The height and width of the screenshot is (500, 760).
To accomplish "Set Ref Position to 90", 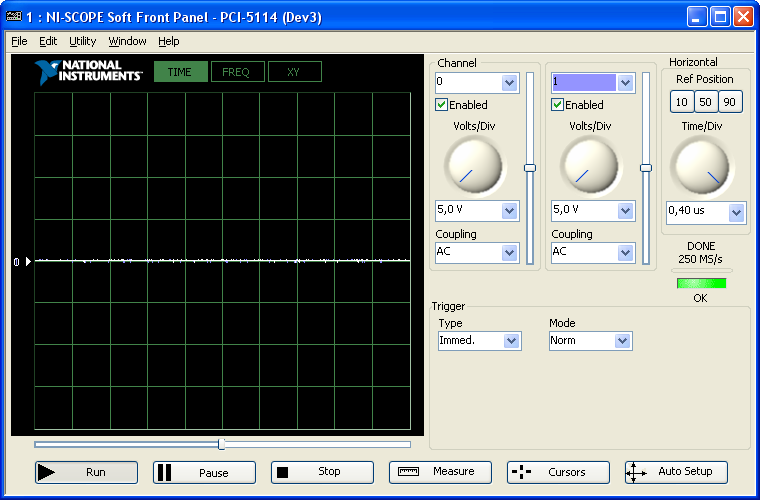I will (x=730, y=102).
